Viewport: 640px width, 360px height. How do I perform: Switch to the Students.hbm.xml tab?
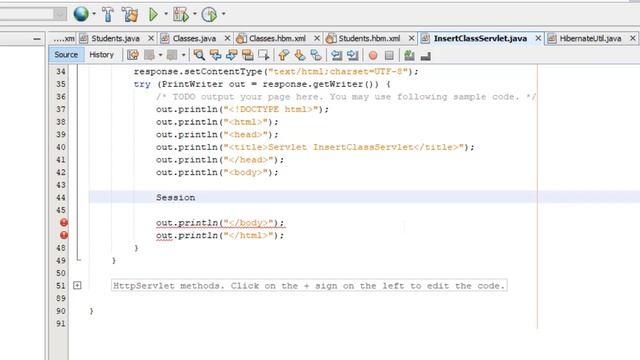(369, 38)
